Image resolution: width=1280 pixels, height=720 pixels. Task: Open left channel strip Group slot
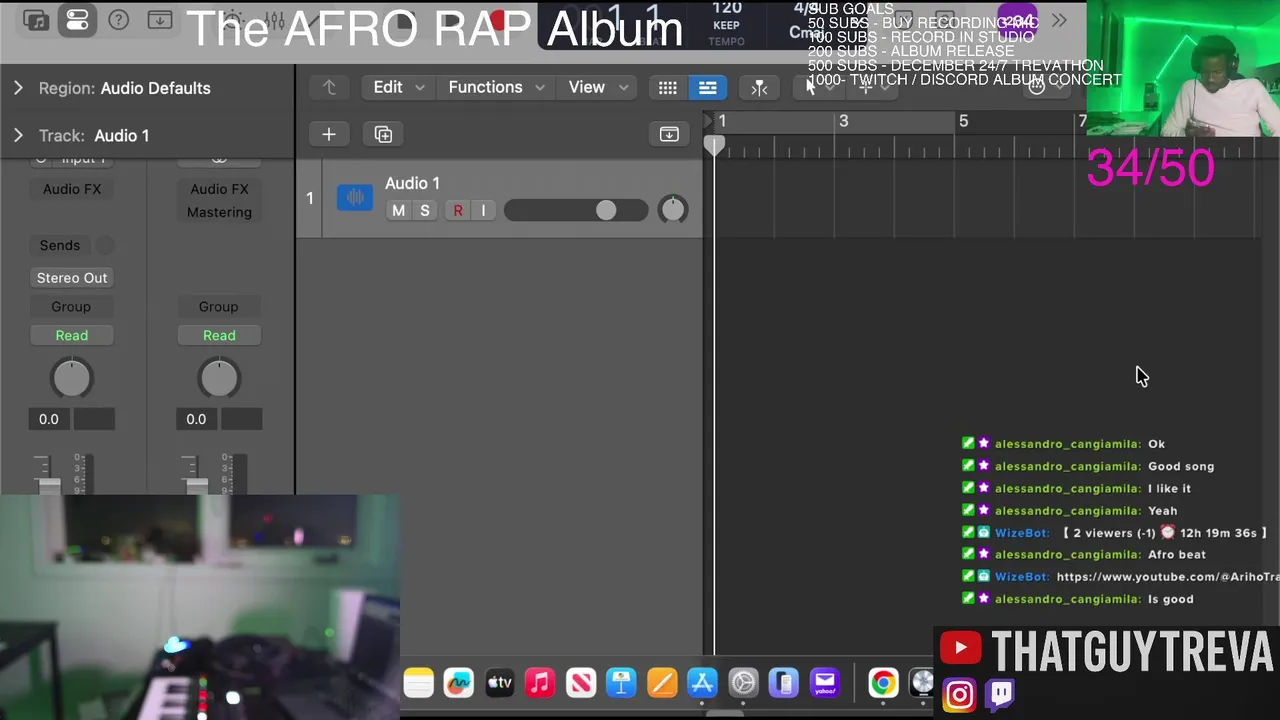[71, 307]
